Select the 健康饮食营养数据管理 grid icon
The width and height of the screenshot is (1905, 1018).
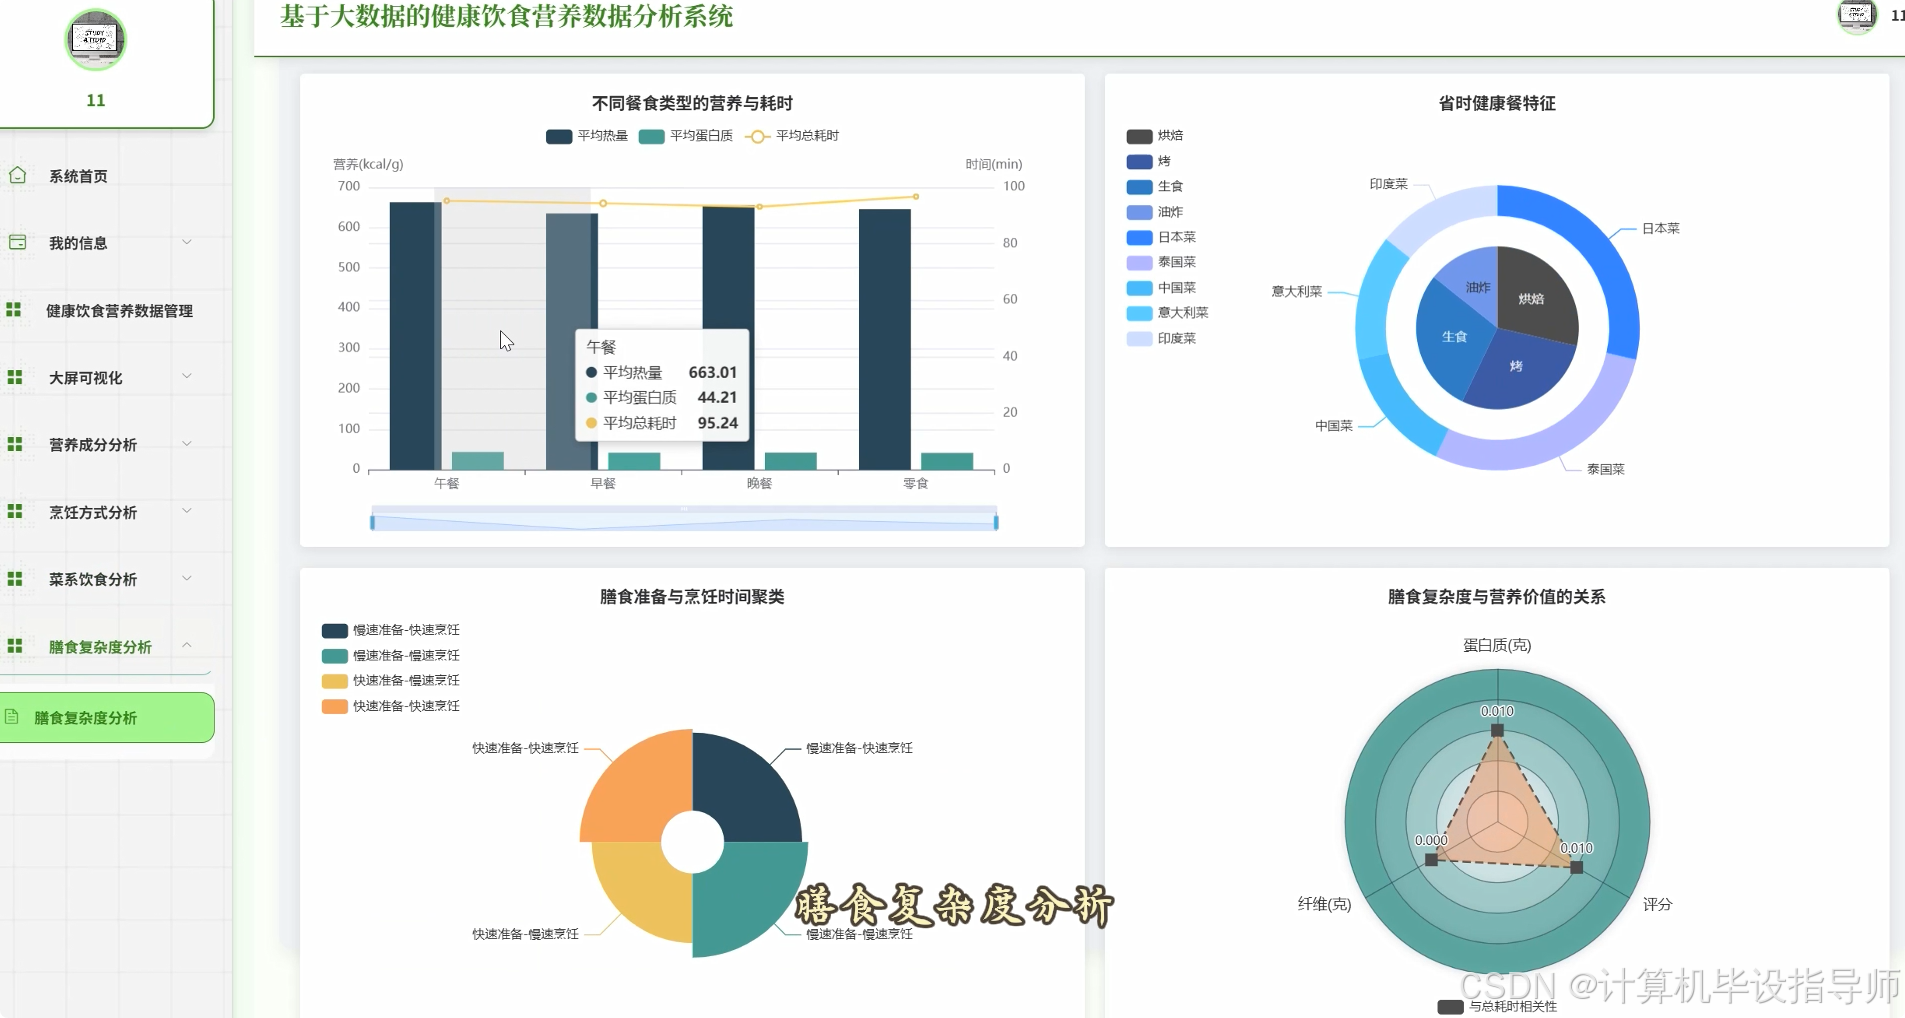pos(14,309)
